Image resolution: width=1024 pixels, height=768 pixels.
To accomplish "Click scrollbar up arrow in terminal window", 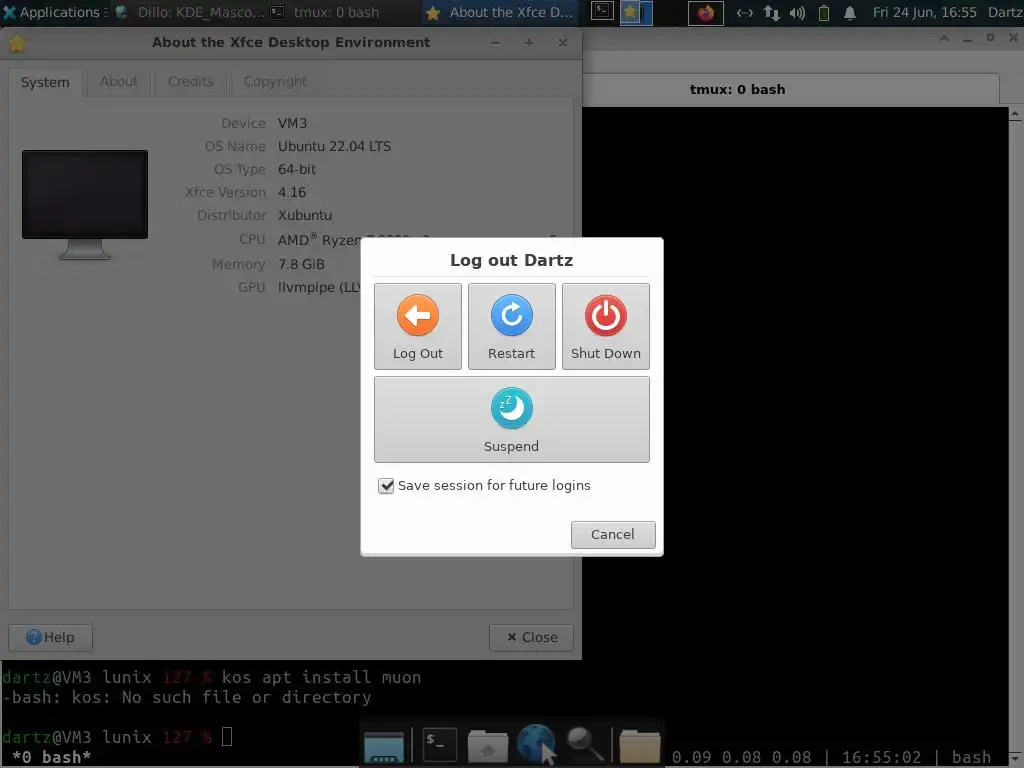I will [x=1016, y=114].
